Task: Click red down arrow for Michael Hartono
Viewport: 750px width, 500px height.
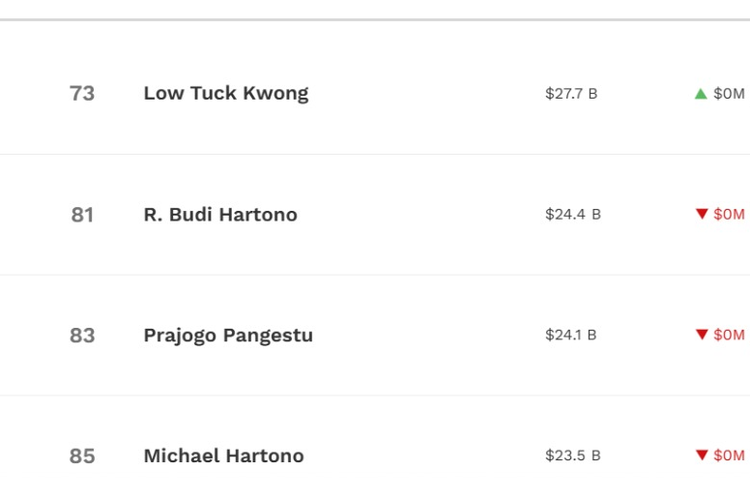Action: pyautogui.click(x=702, y=455)
